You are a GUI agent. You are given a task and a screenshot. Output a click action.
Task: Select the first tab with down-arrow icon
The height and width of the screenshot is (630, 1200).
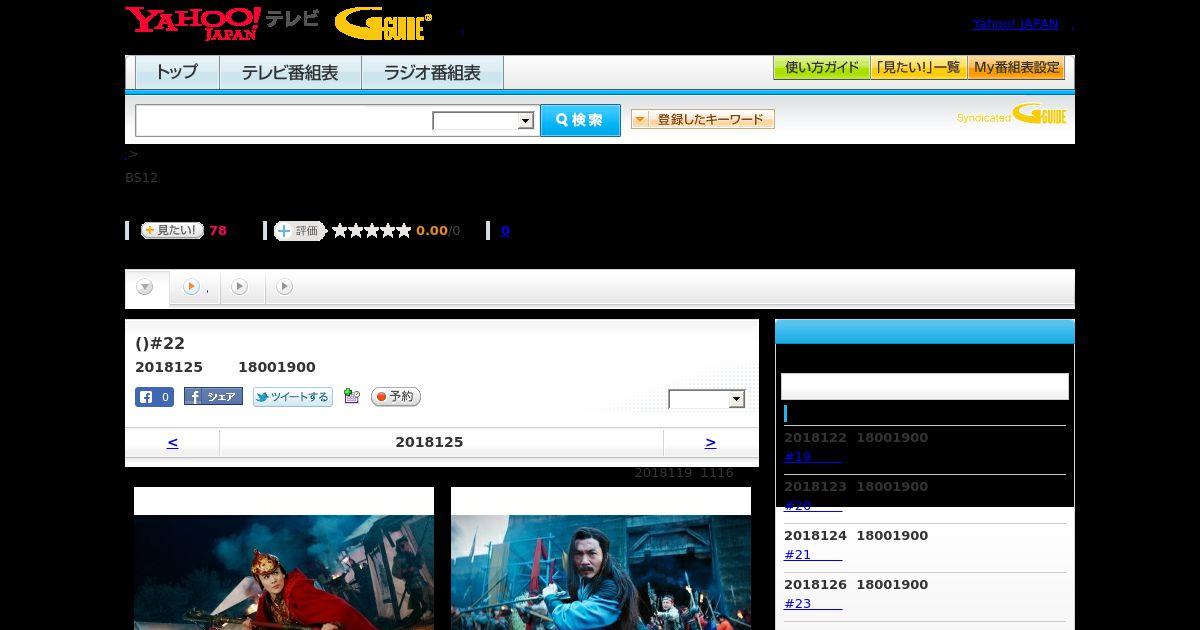(x=146, y=288)
